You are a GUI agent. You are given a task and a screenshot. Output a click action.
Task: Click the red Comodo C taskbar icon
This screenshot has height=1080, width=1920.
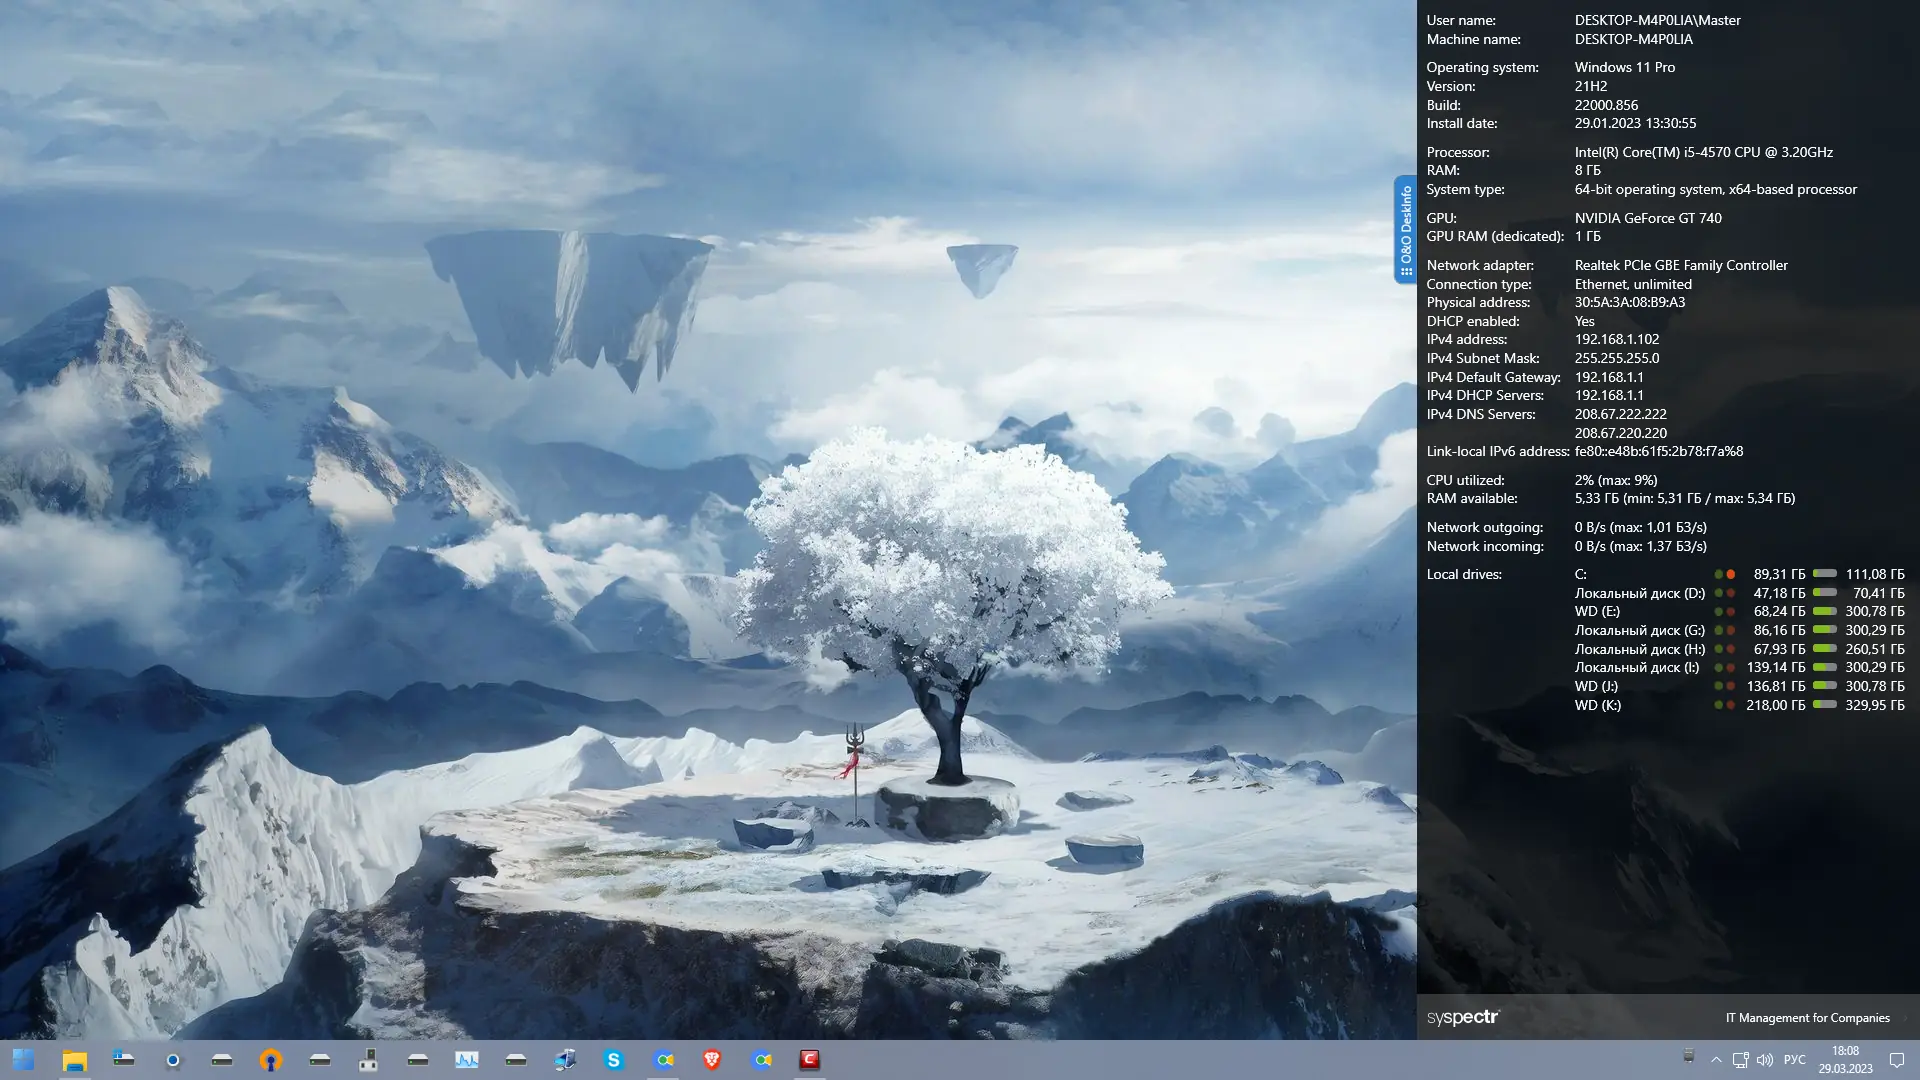tap(810, 1060)
